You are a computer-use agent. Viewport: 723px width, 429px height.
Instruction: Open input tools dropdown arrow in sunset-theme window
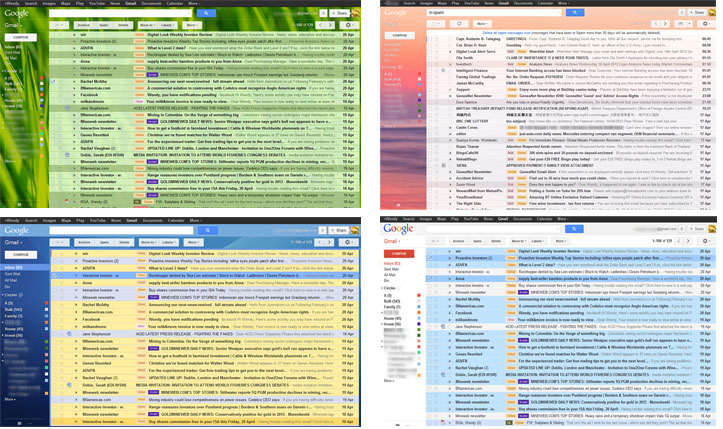coord(689,24)
